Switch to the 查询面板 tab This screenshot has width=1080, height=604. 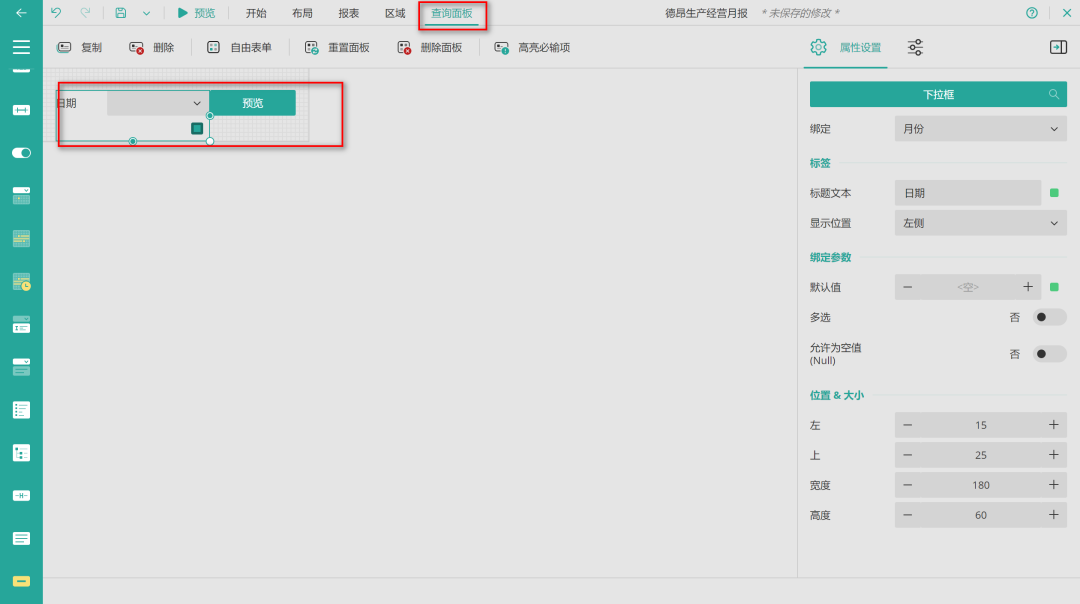coord(452,13)
